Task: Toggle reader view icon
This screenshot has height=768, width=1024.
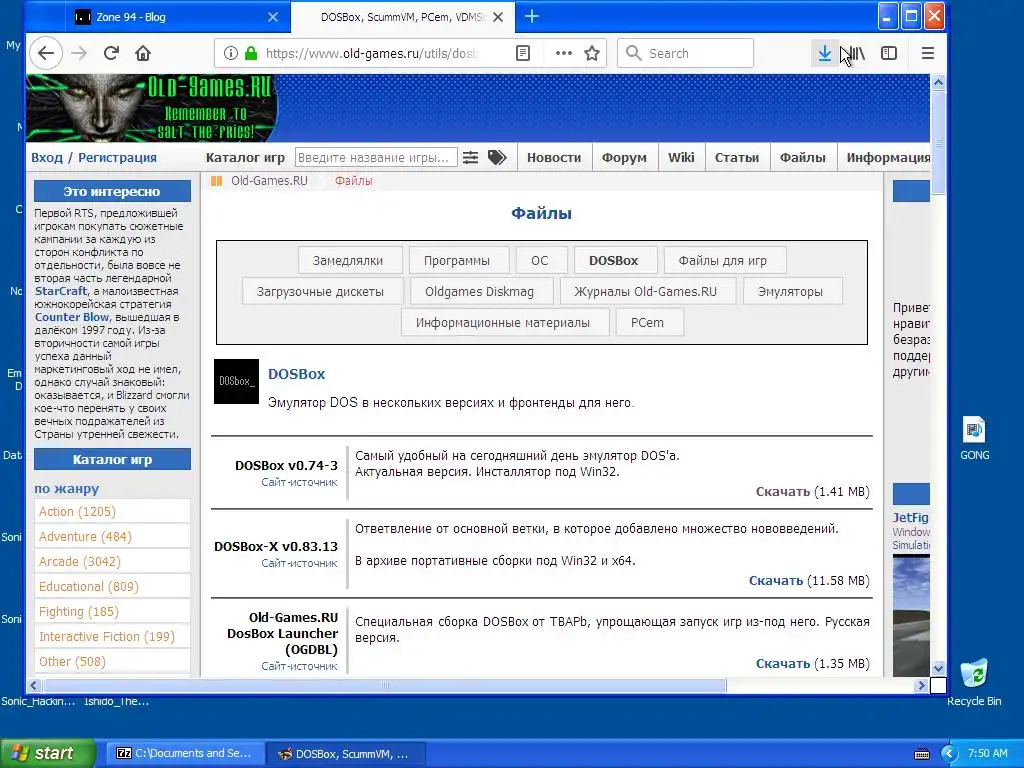Action: 522,53
